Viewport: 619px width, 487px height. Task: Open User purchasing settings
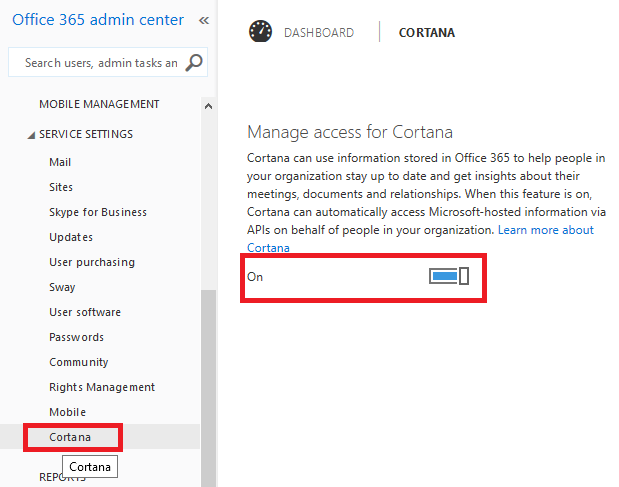92,262
